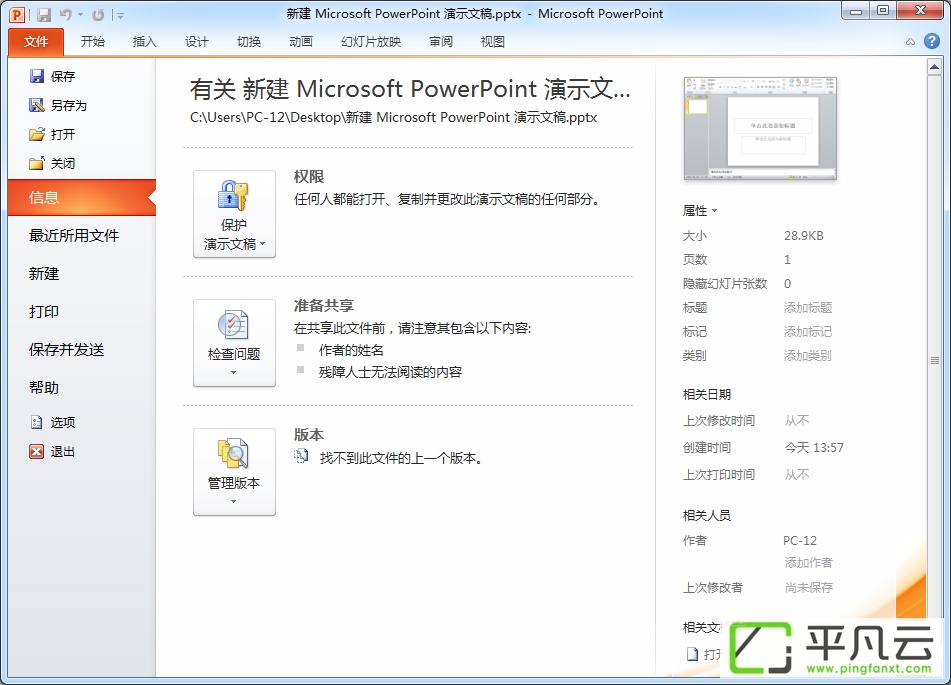951x685 pixels.
Task: Switch to the 开始 ribbon tab
Action: 93,42
